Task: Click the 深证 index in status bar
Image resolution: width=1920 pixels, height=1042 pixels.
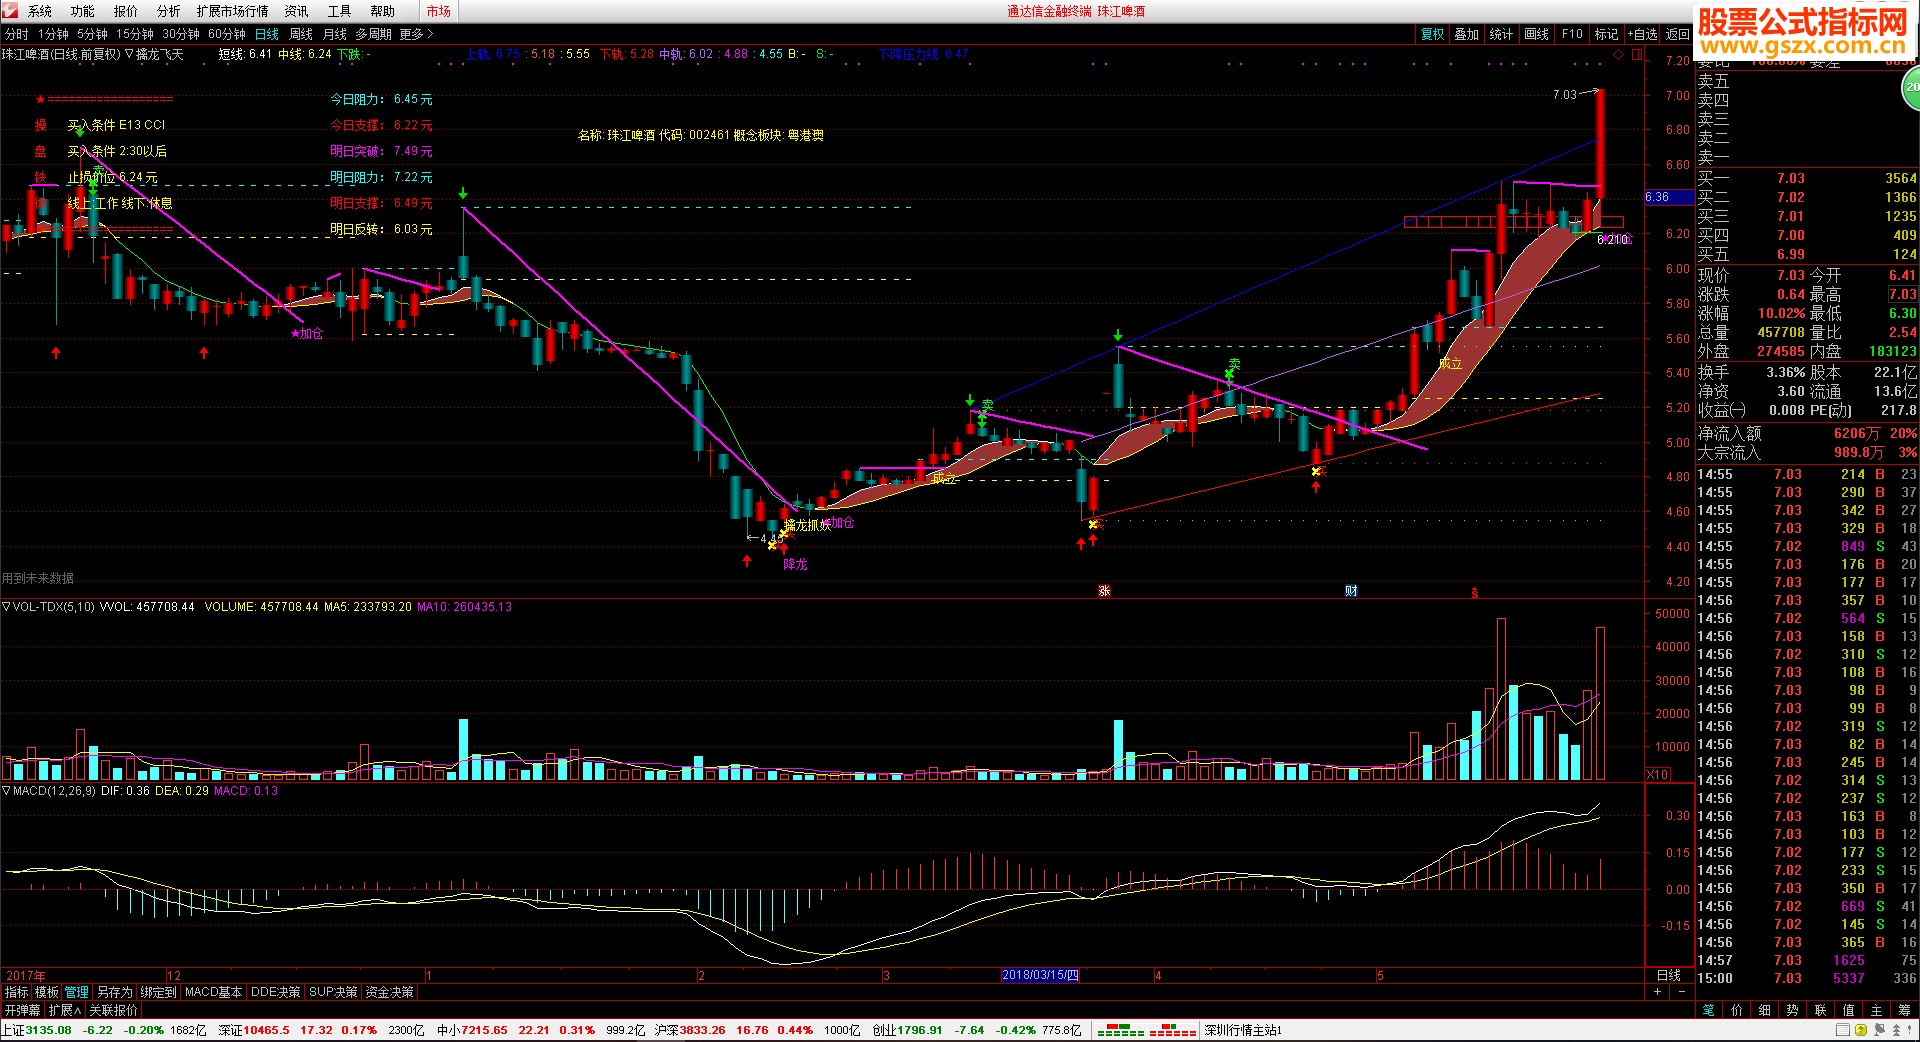Action: pyautogui.click(x=321, y=1030)
